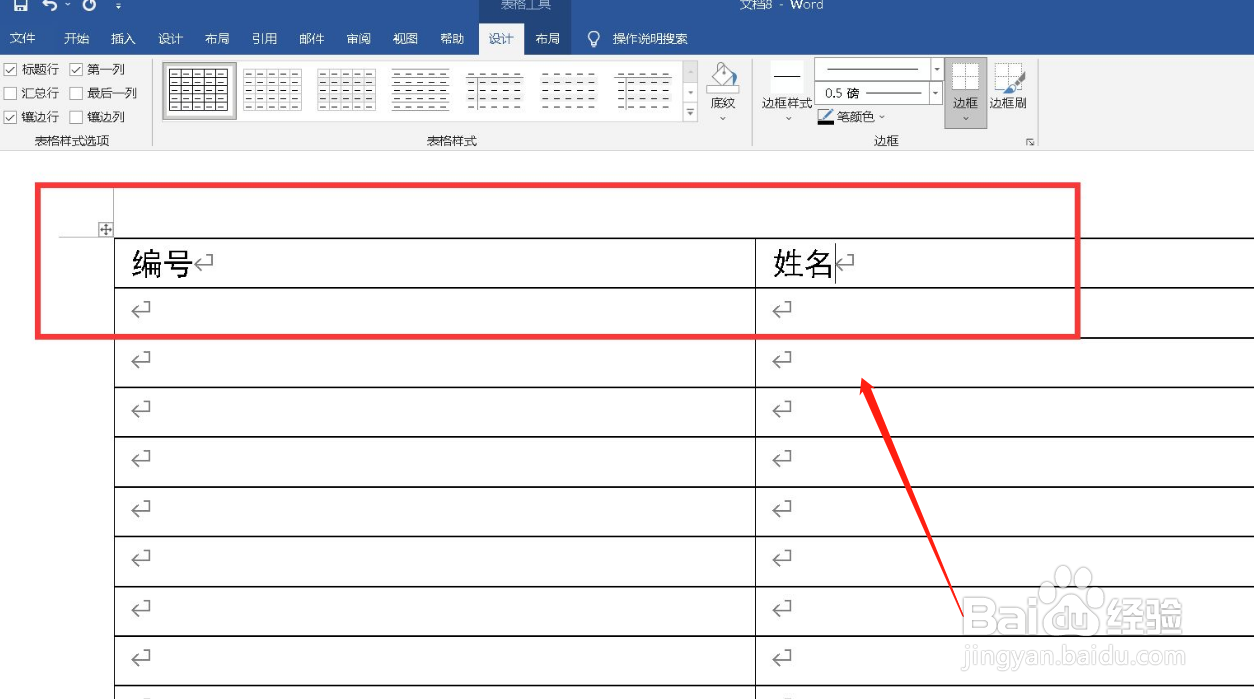1254x699 pixels.
Task: Open the 帮助 tab
Action: pos(452,39)
